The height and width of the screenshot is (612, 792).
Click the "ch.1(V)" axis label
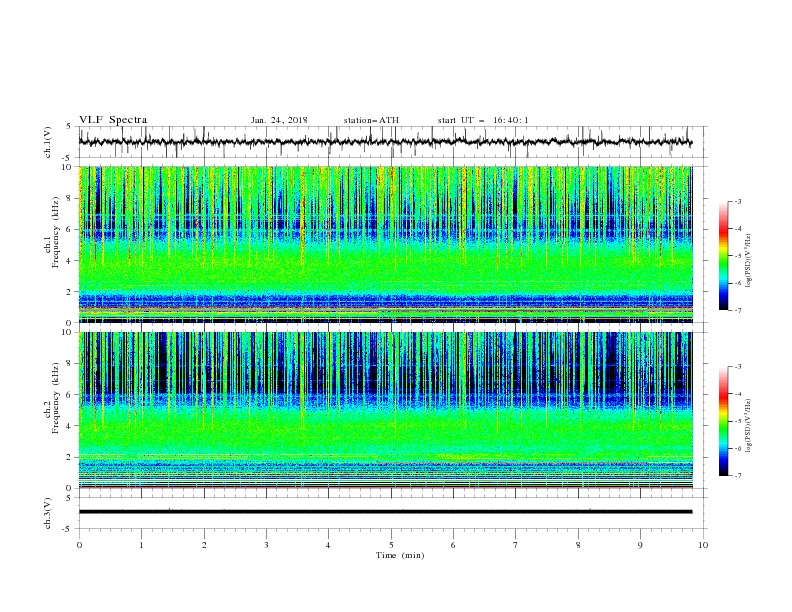(x=48, y=142)
